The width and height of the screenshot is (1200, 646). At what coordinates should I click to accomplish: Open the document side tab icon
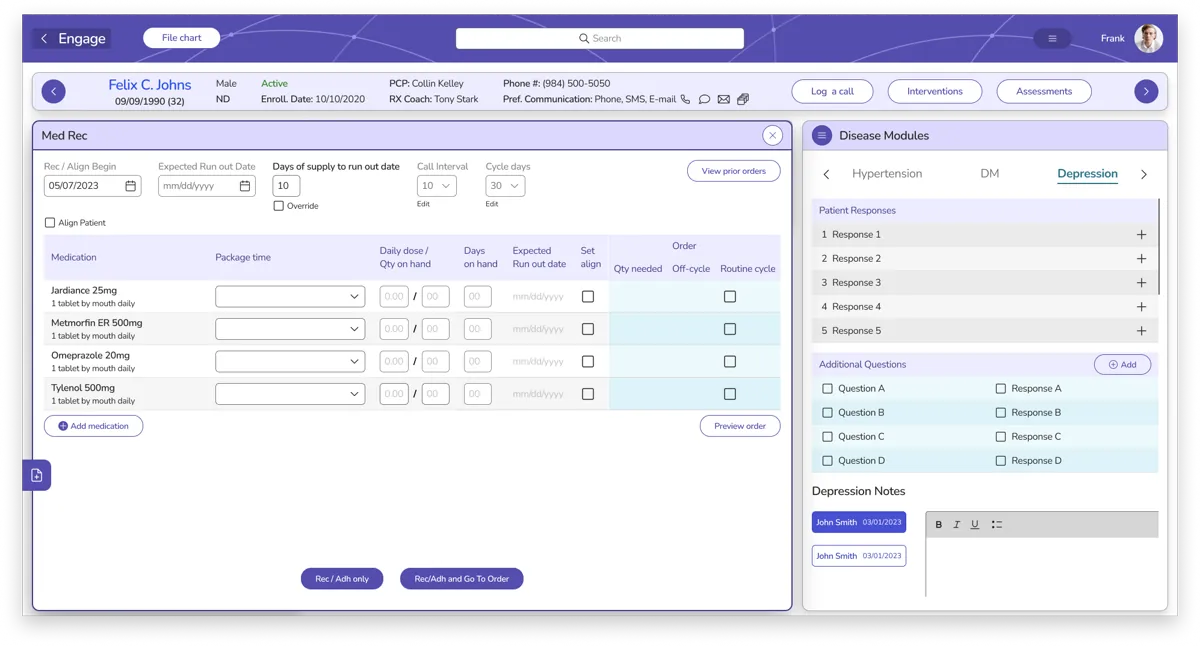(37, 475)
